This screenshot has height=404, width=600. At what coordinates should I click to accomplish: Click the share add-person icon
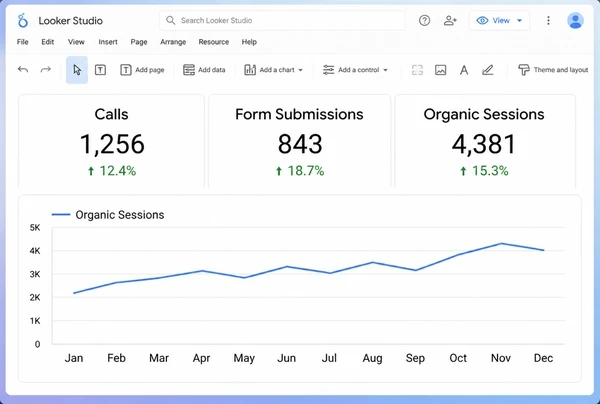coord(450,20)
